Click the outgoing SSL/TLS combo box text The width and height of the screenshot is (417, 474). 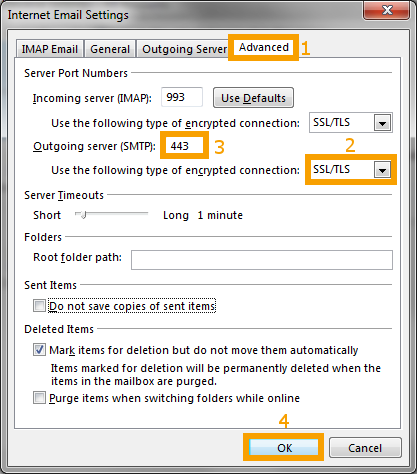332,170
